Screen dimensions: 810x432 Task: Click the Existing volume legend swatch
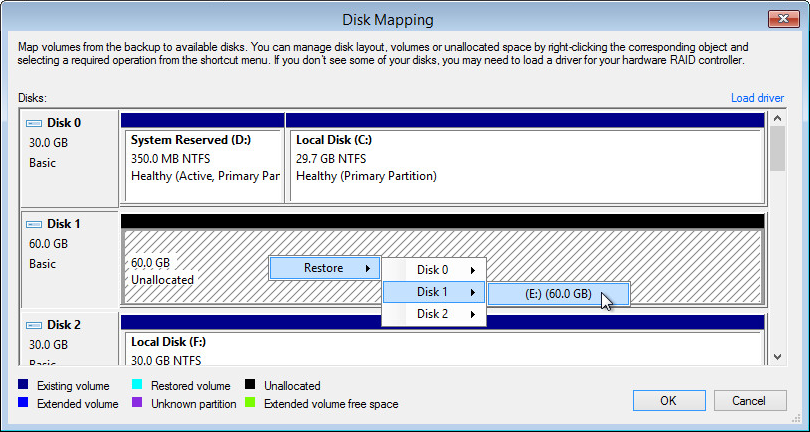24,385
